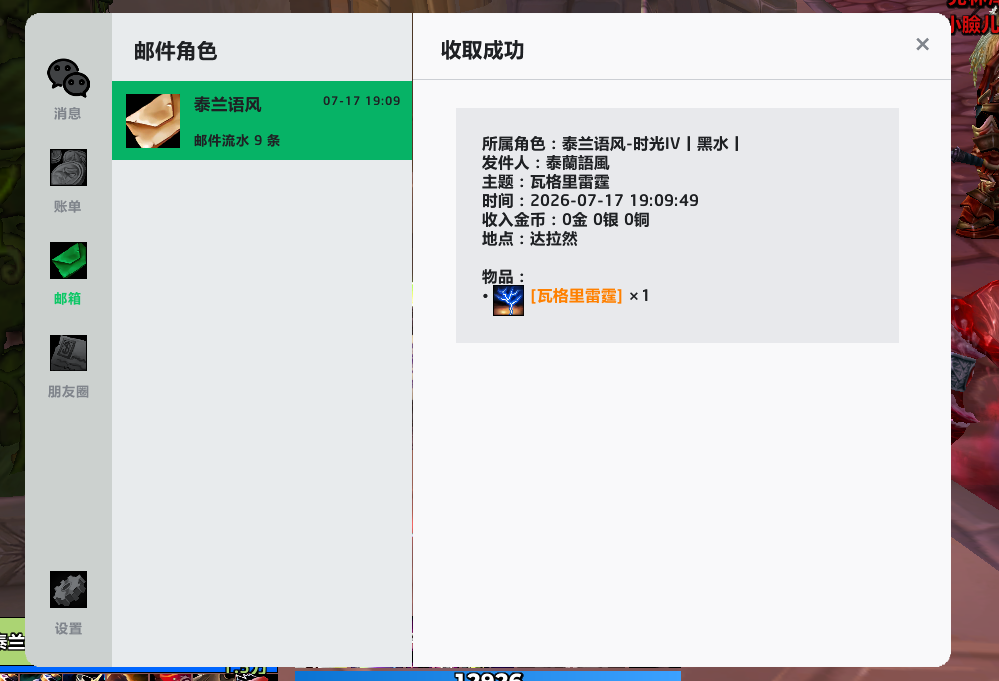This screenshot has height=681, width=999.
Task: Click the 物品 label
Action: point(503,277)
